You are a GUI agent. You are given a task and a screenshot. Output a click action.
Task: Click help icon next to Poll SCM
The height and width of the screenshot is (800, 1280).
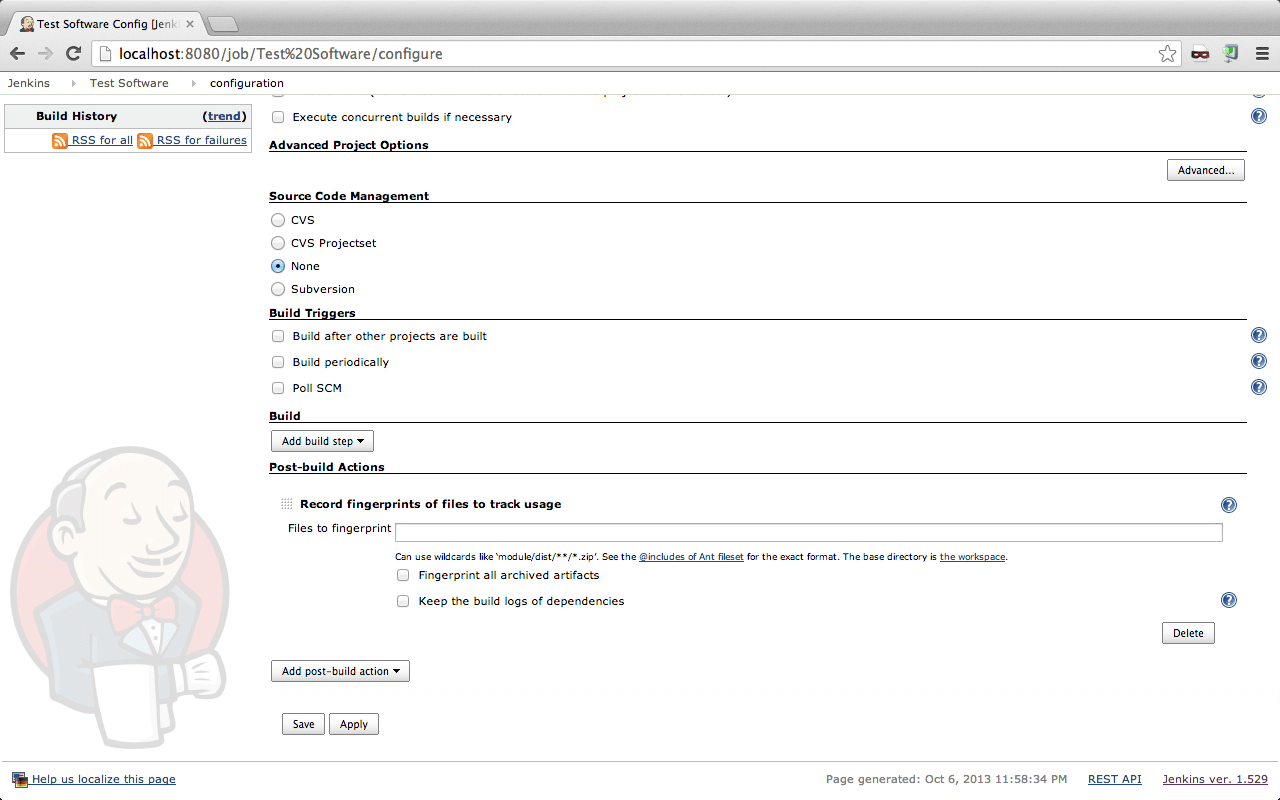[x=1259, y=388]
